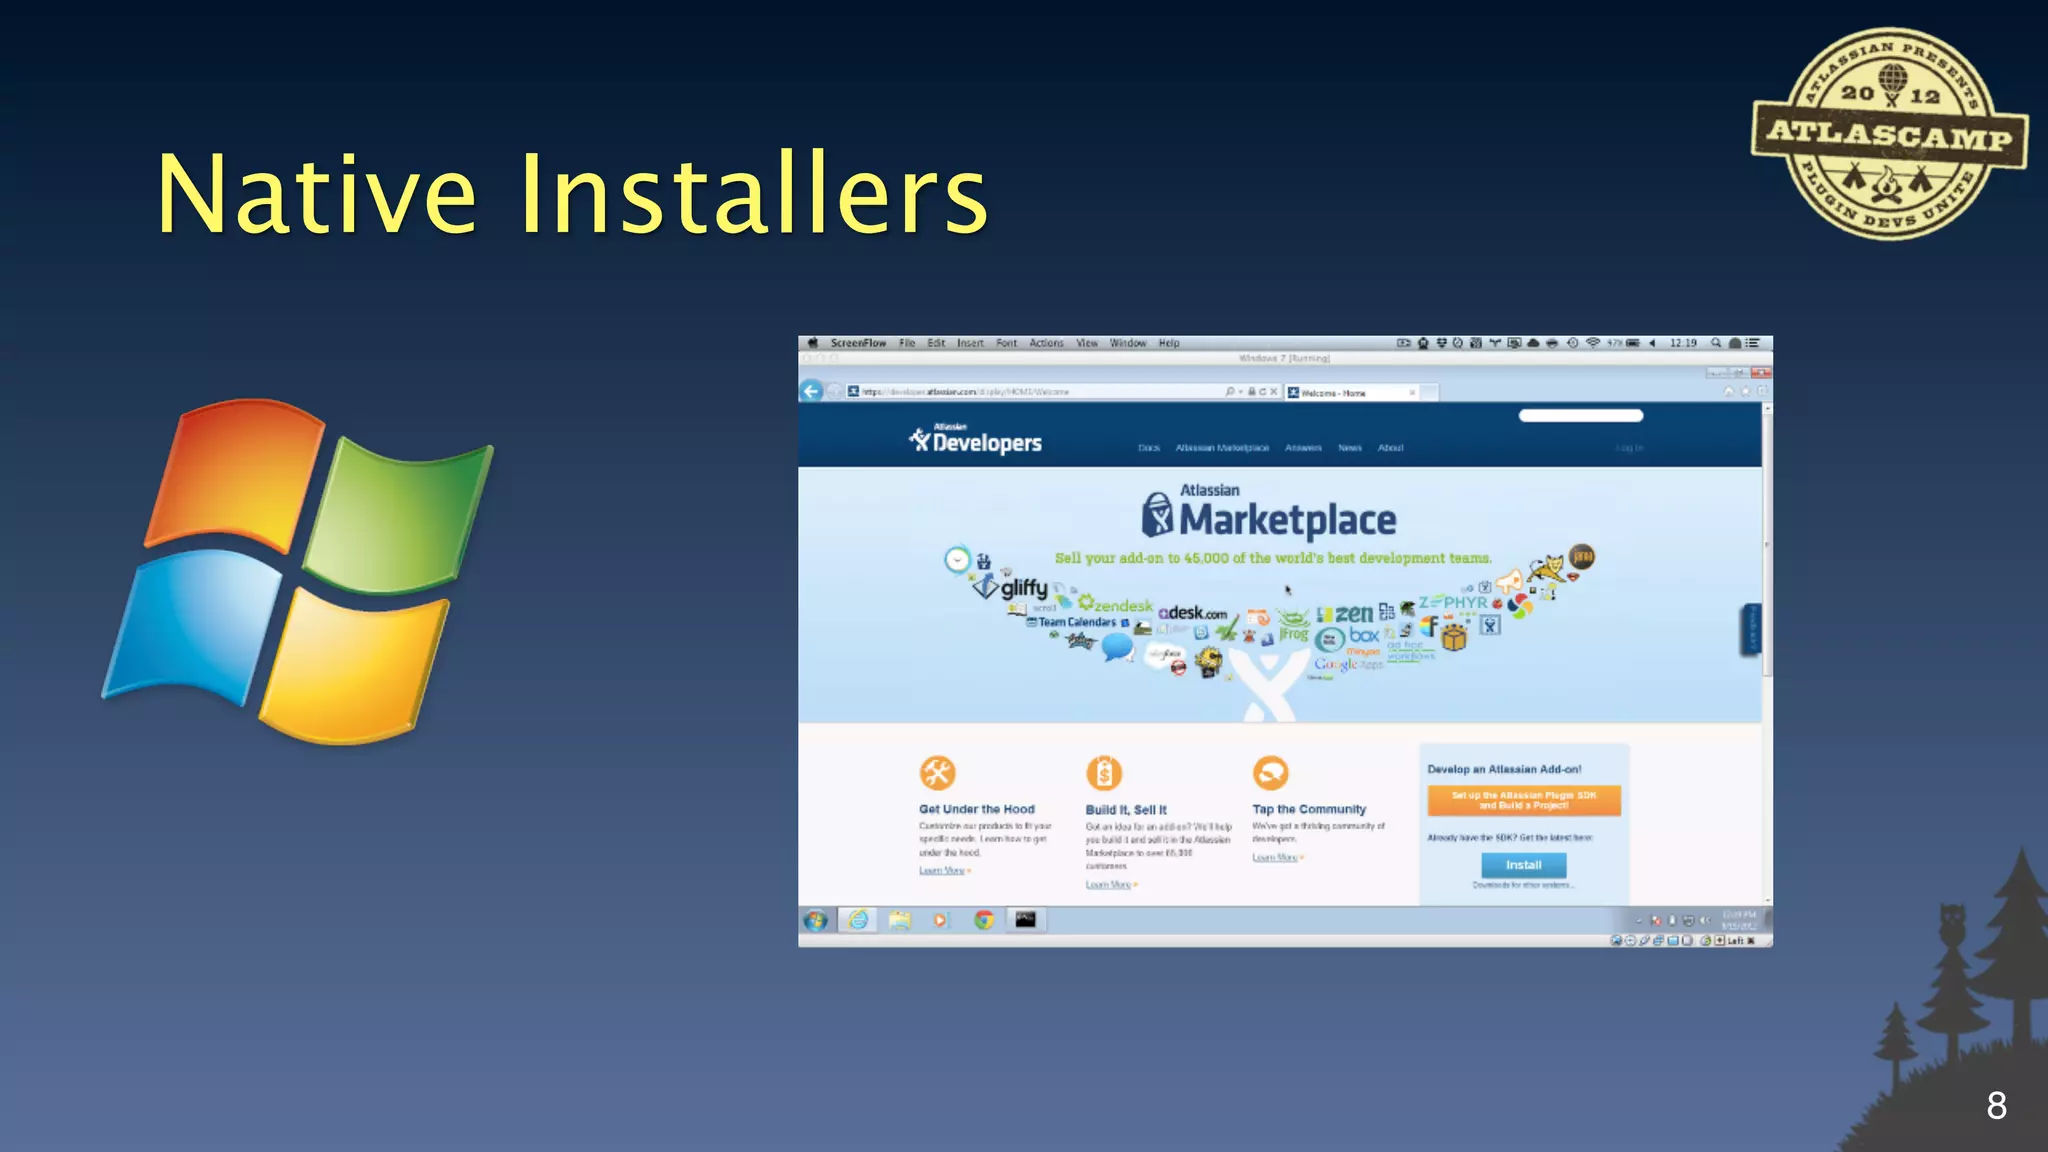The height and width of the screenshot is (1152, 2048).
Task: Open the Downloads for other systems link
Action: point(1523,885)
